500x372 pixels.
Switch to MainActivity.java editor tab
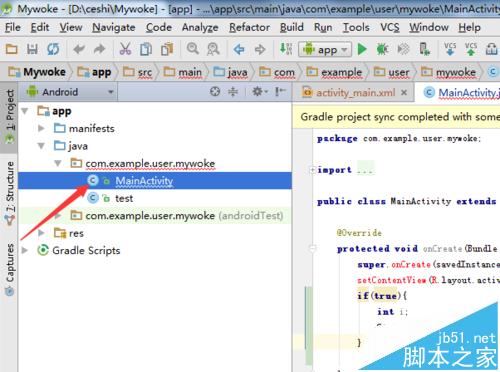pyautogui.click(x=462, y=92)
